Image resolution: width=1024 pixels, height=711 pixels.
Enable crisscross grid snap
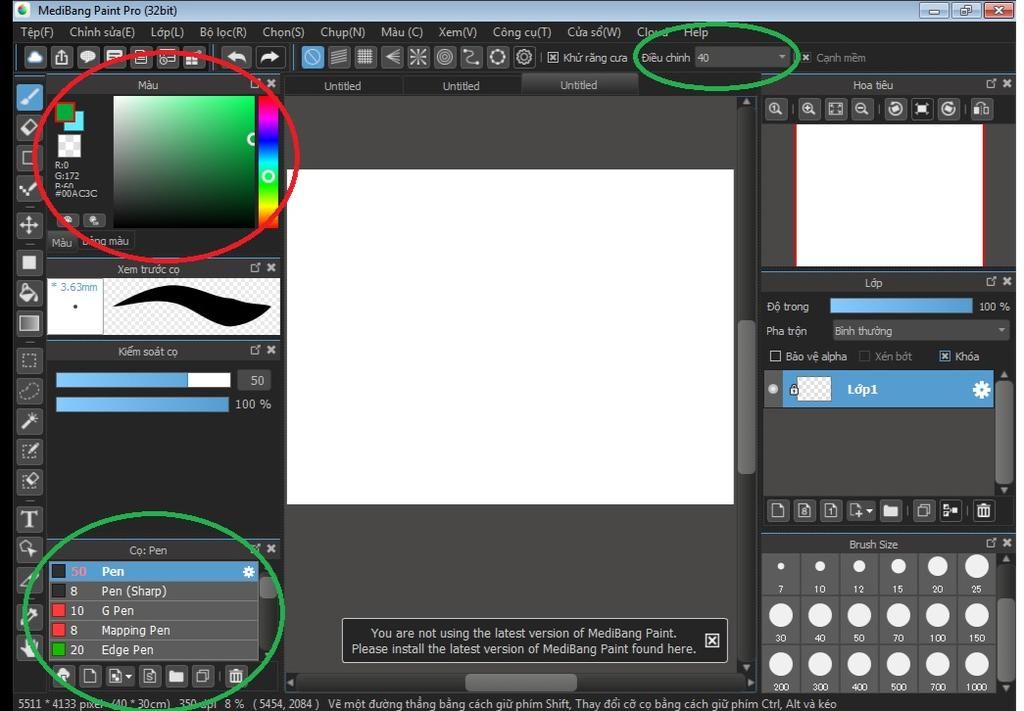coord(365,57)
